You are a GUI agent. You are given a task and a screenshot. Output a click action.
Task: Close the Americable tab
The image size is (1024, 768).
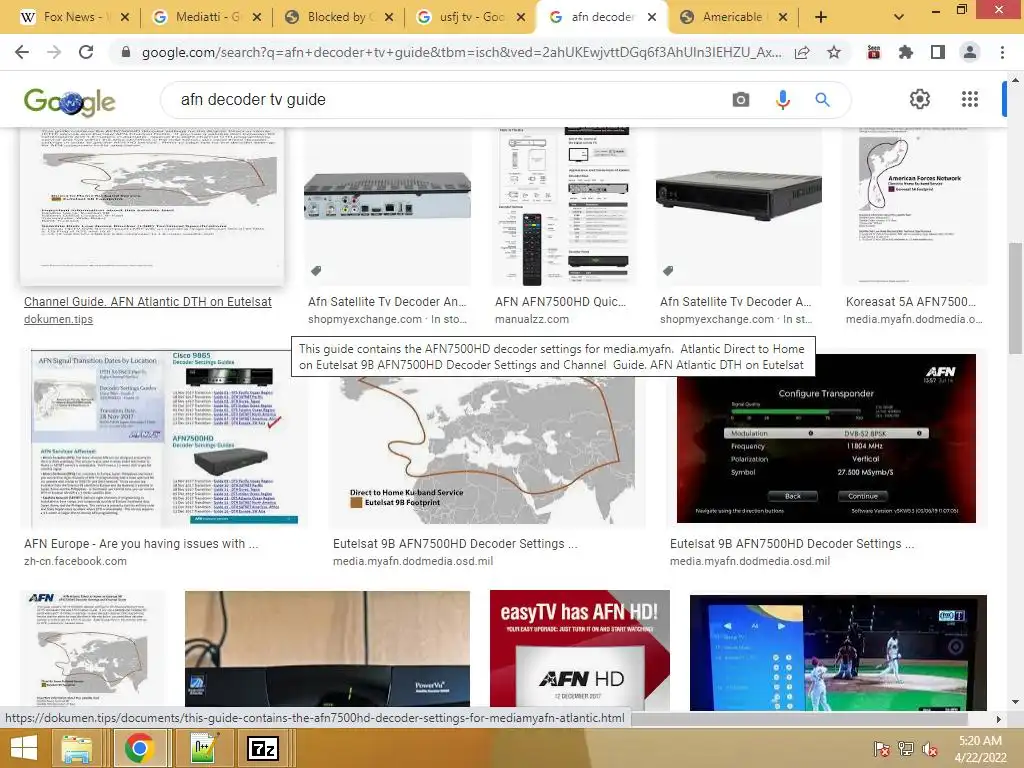tap(783, 17)
